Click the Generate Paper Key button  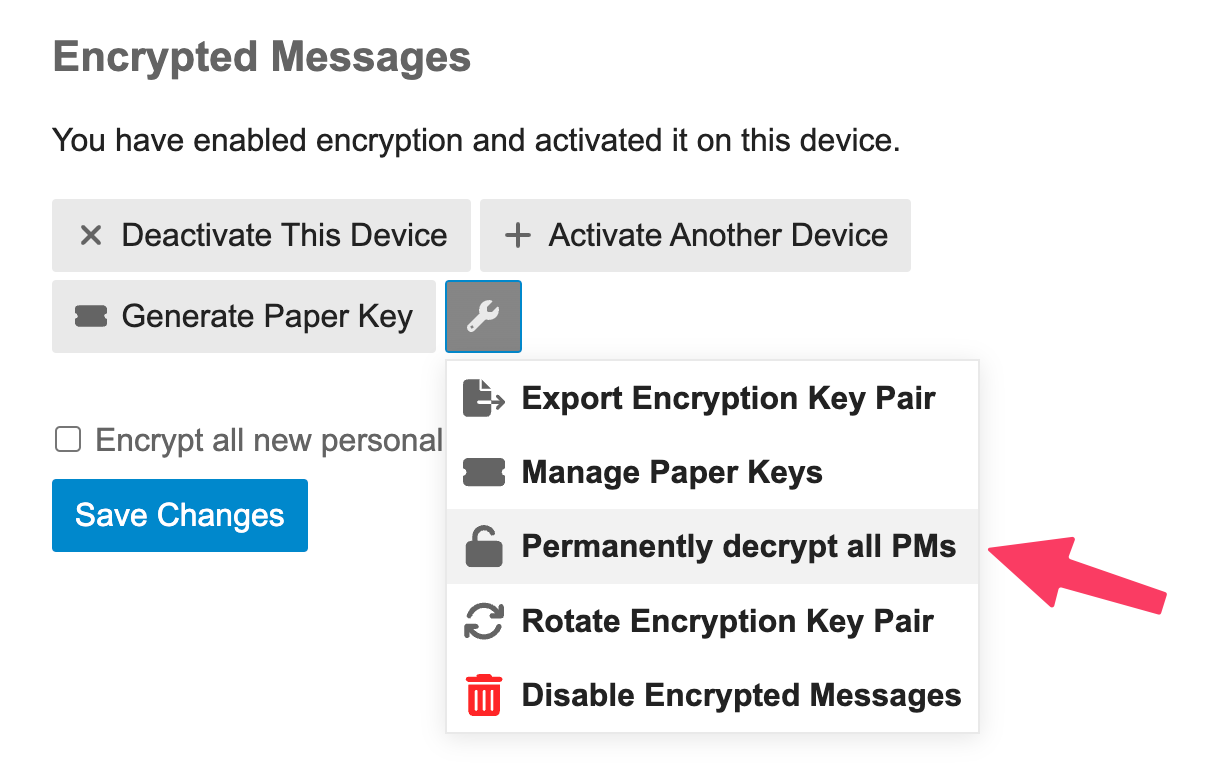coord(244,317)
